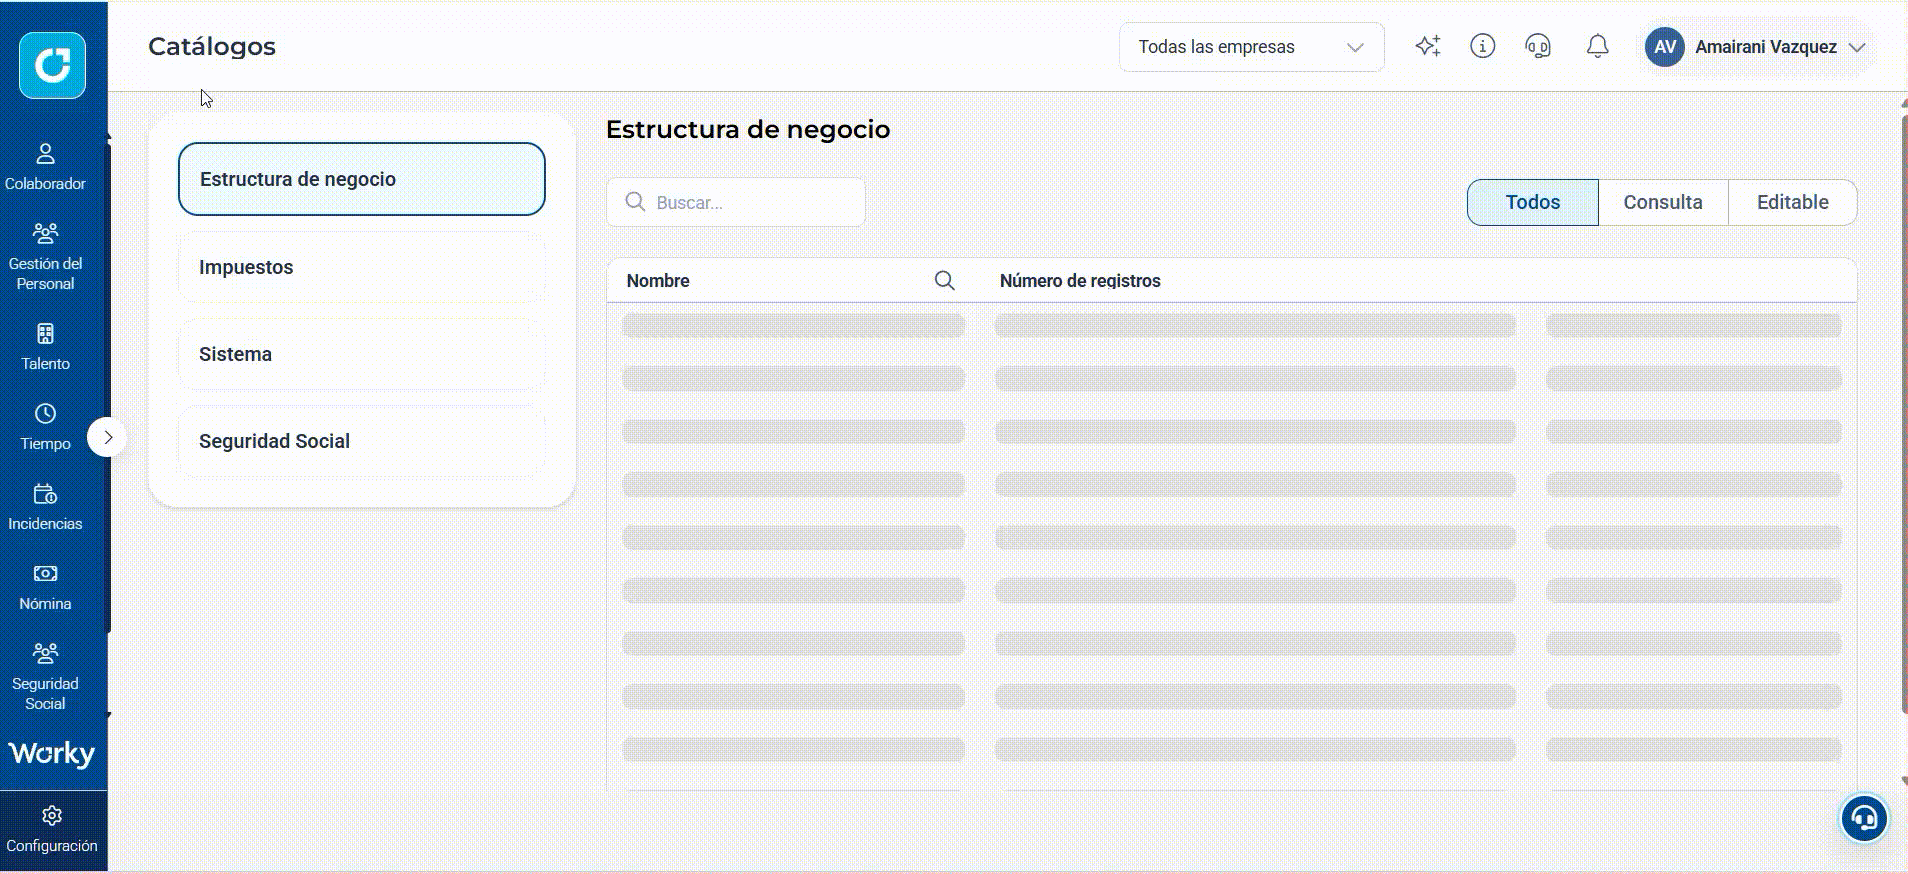Click the support headset icon in header

click(1538, 46)
